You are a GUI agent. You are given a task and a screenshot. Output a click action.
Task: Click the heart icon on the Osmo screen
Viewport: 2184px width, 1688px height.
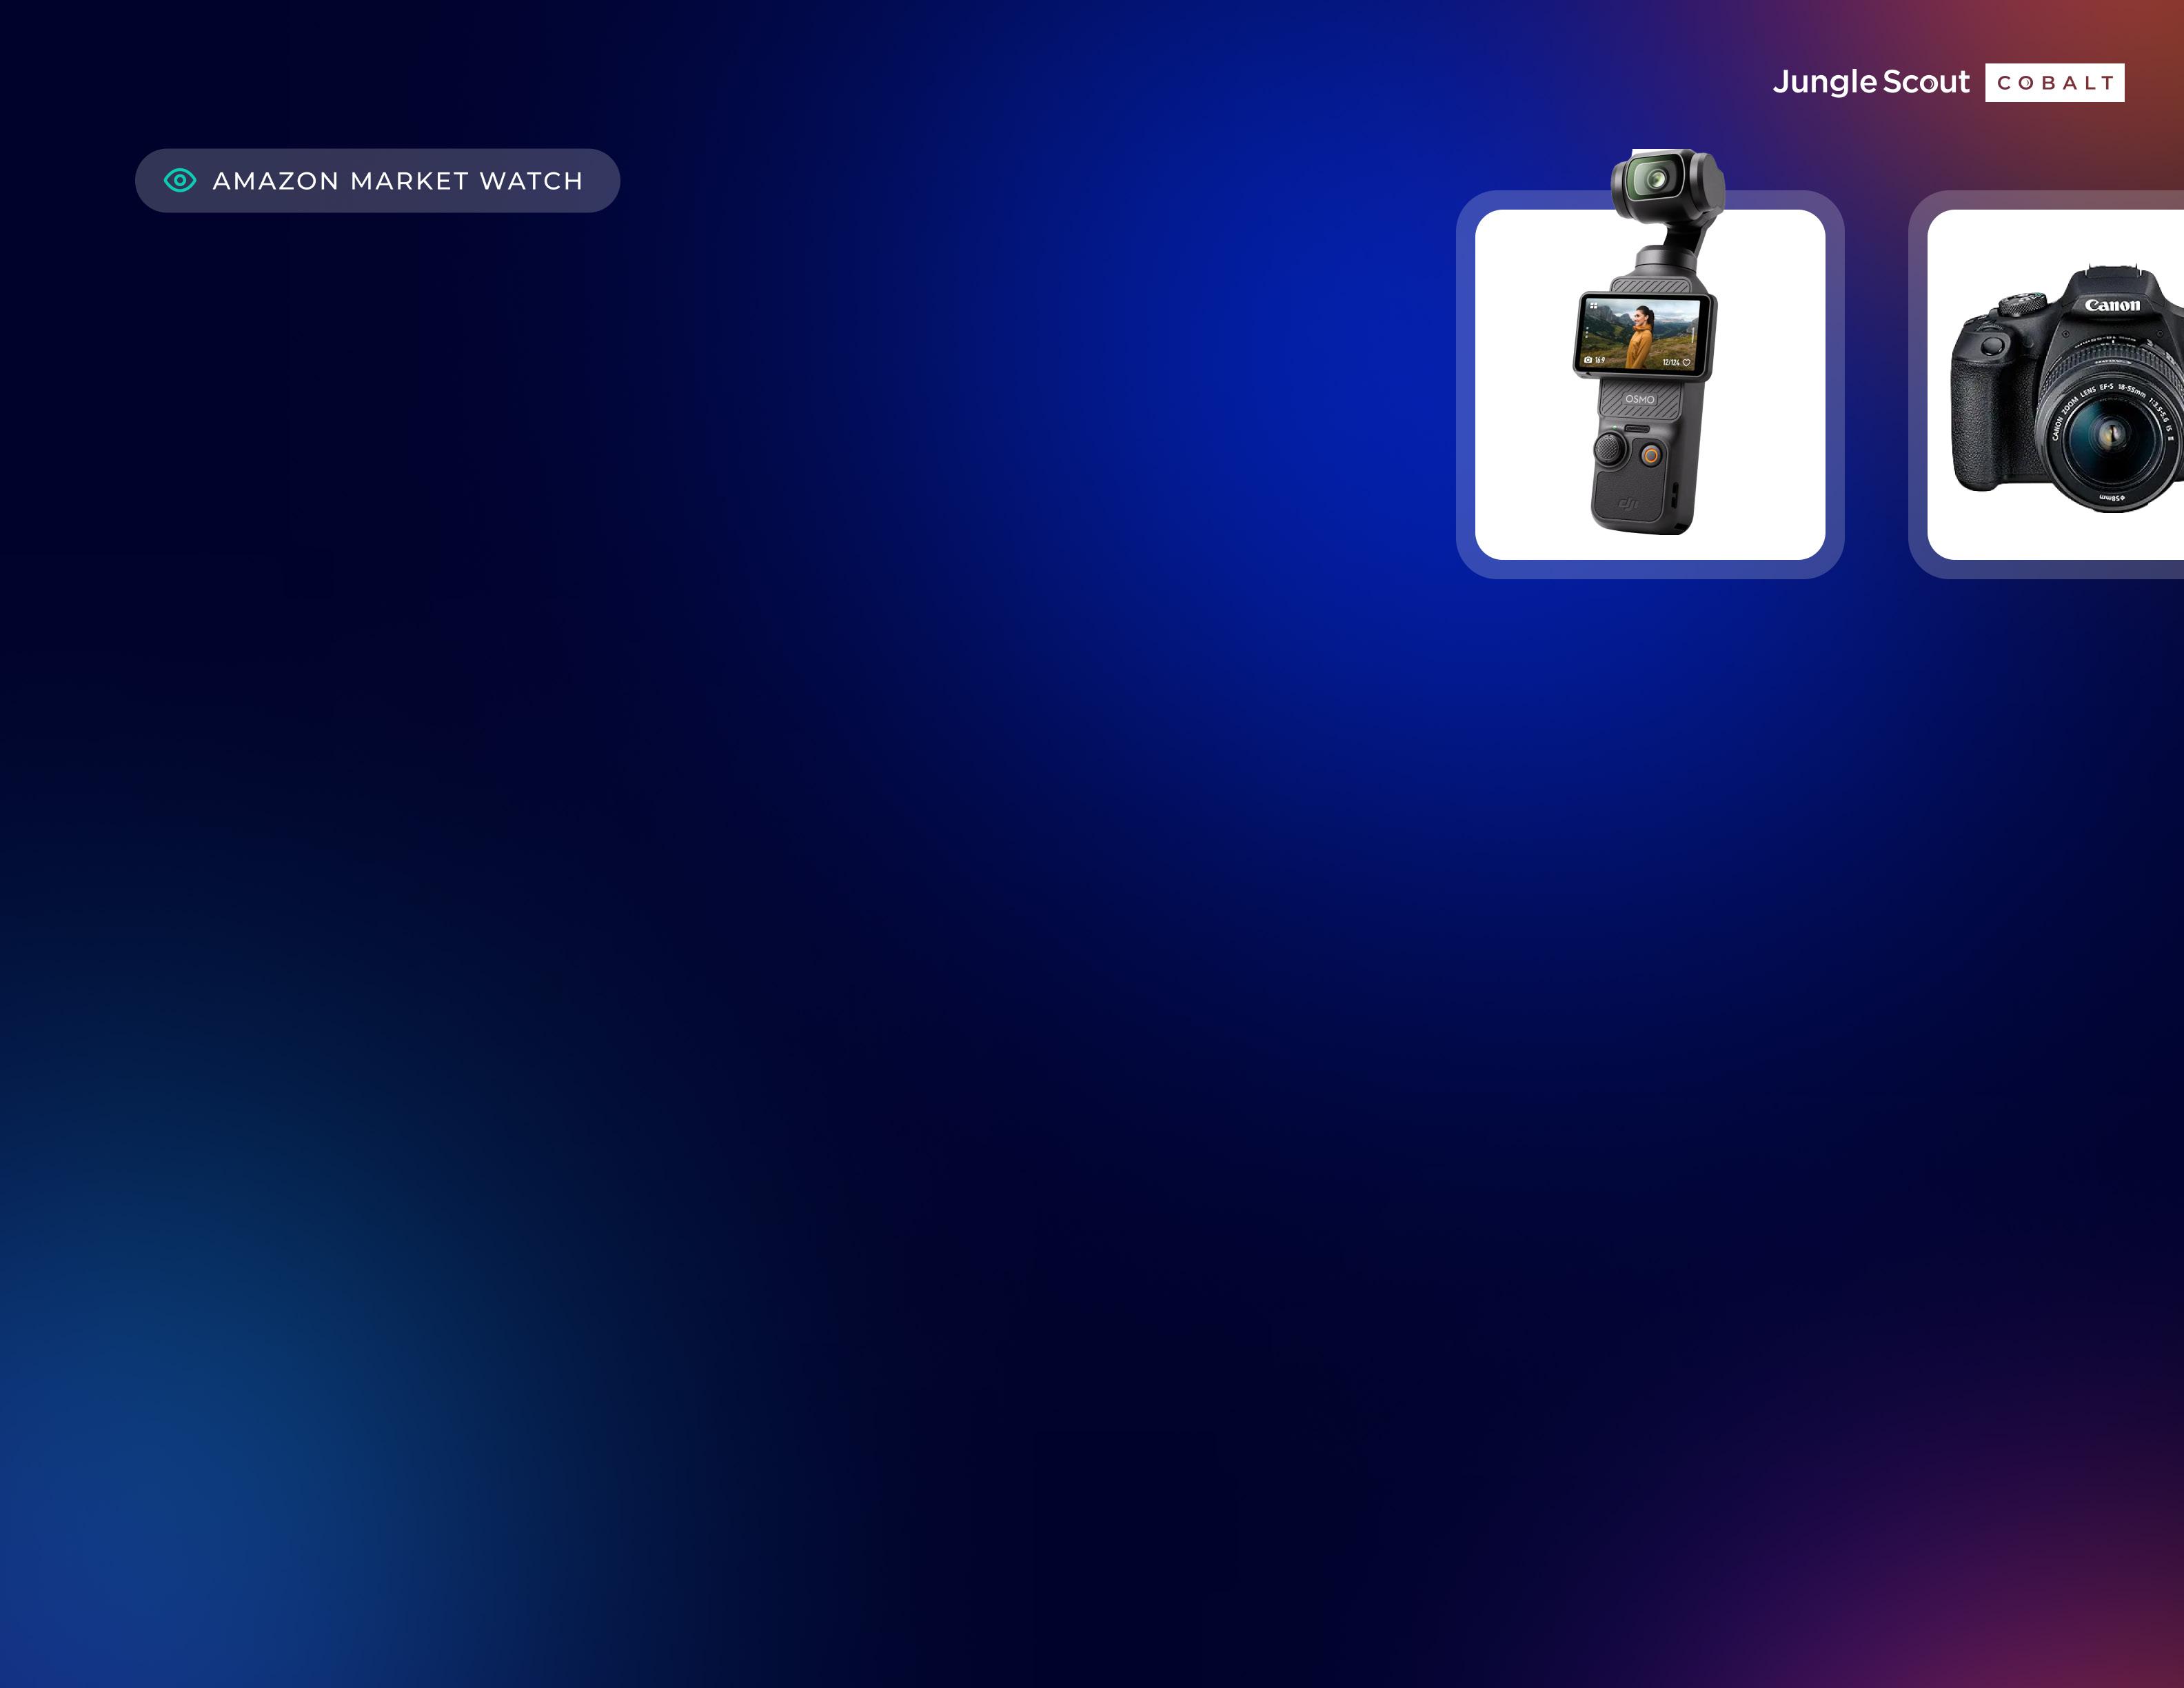pyautogui.click(x=1686, y=363)
